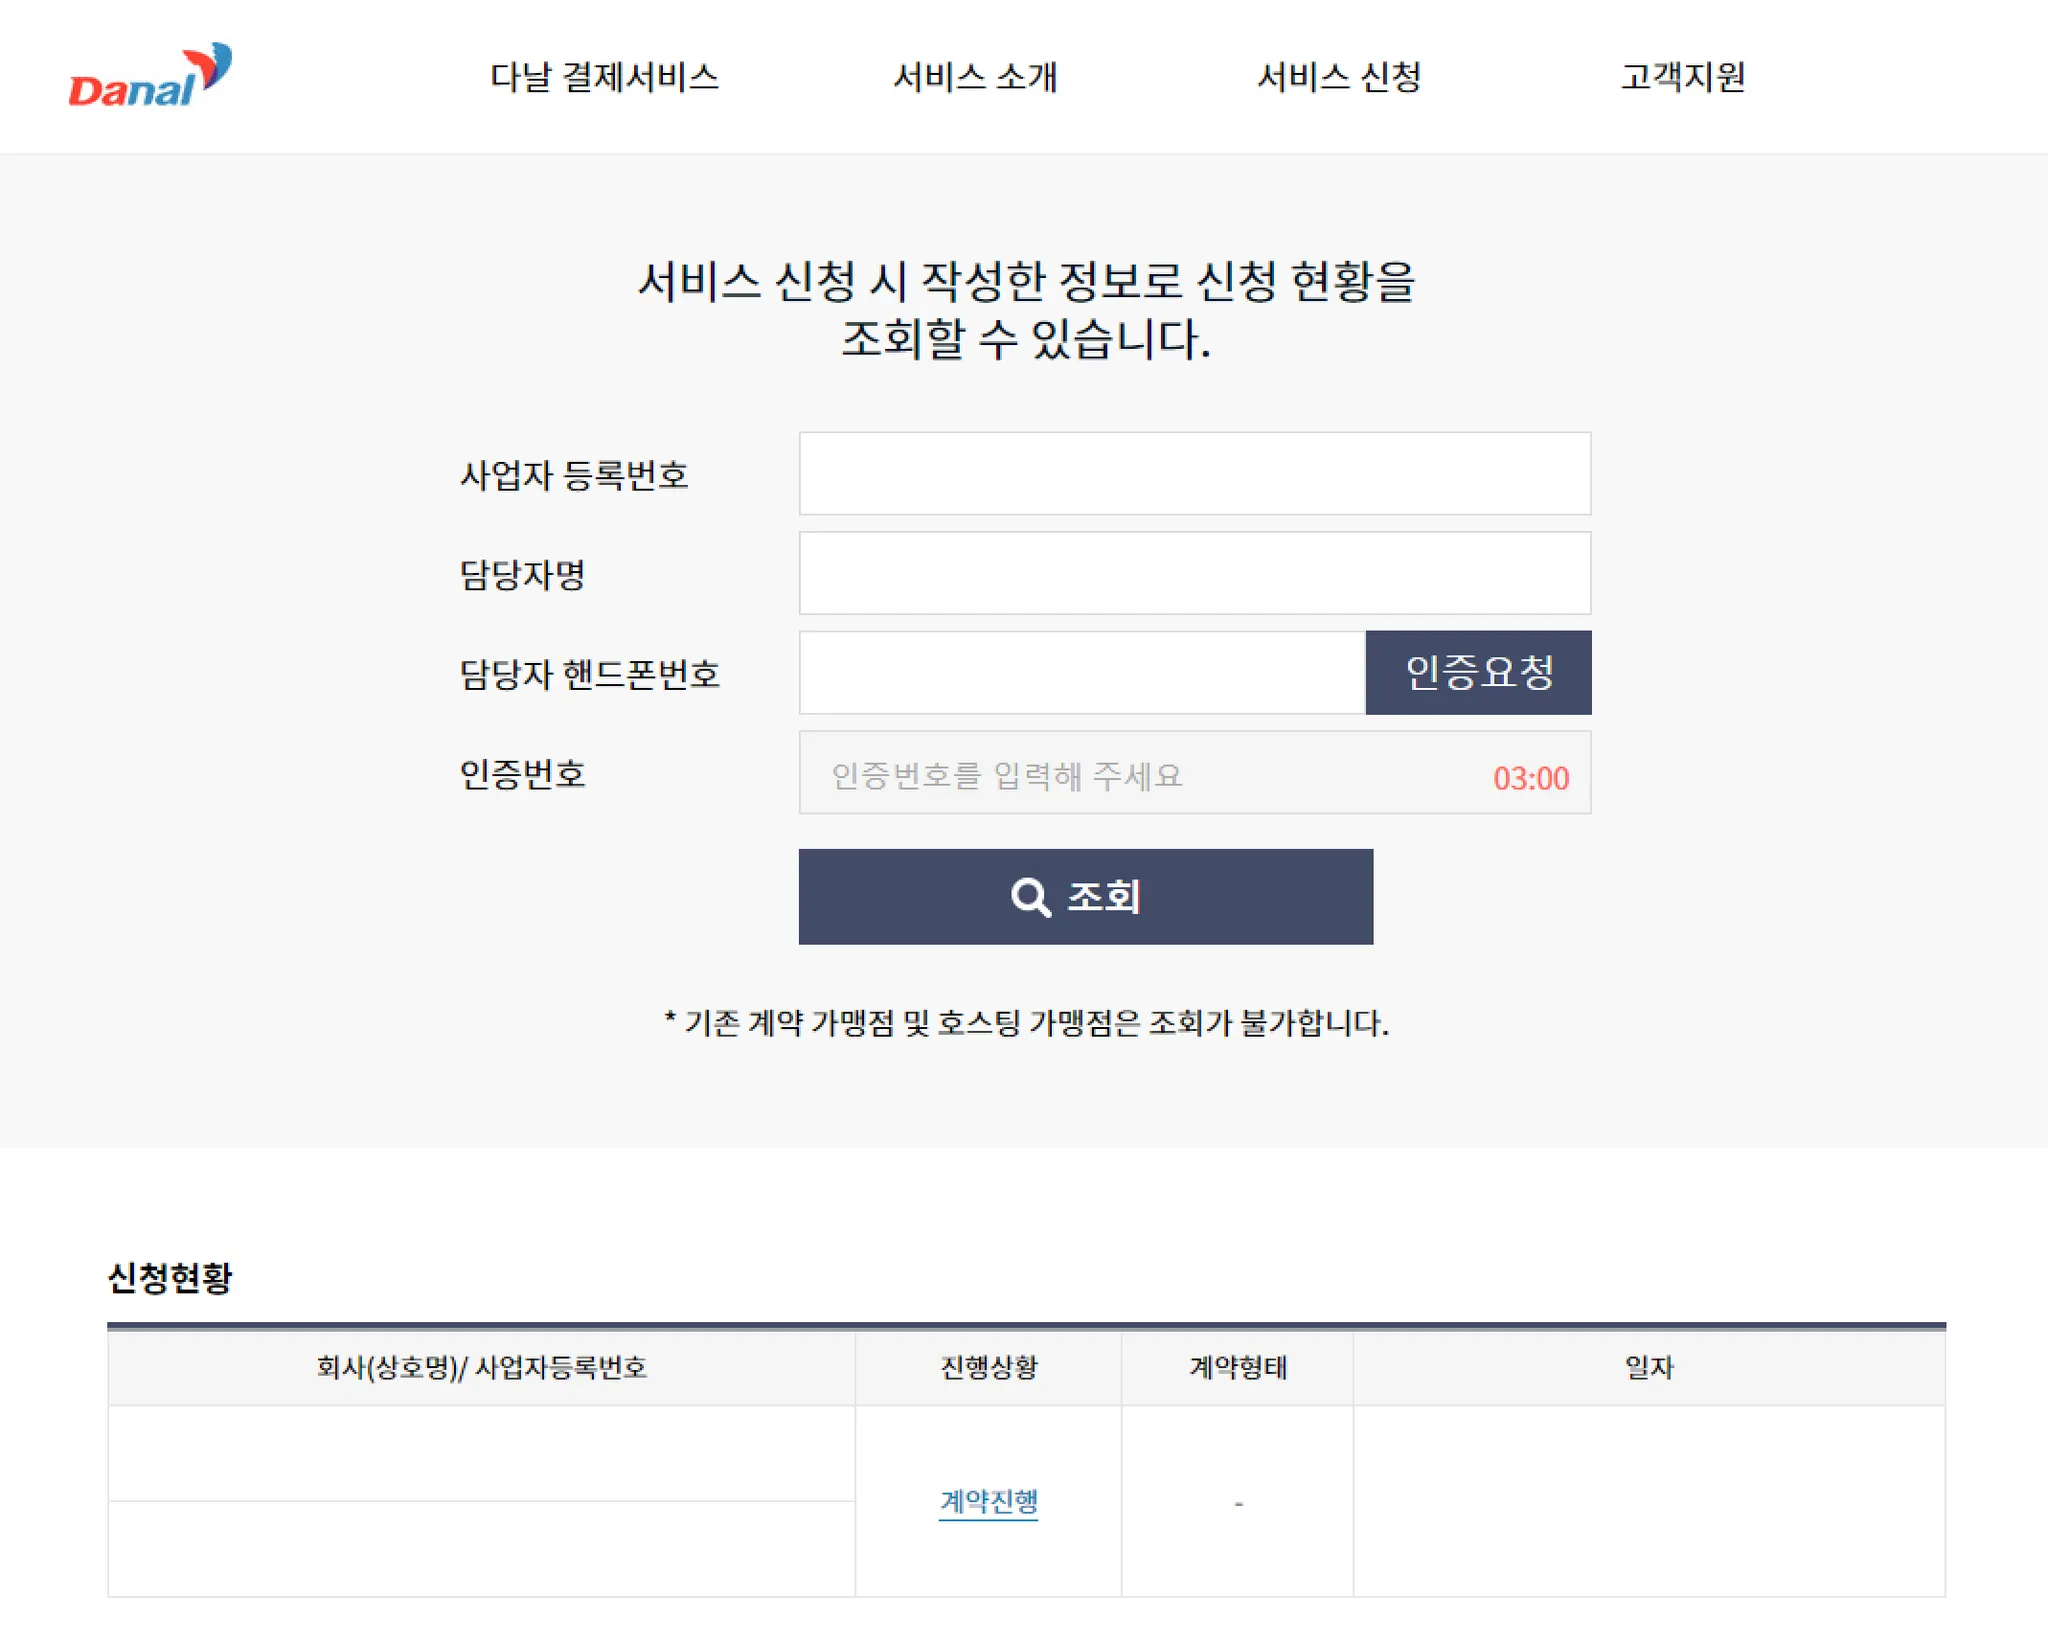Click the red 03:00 countdown timer
This screenshot has width=2048, height=1648.
coord(1530,778)
